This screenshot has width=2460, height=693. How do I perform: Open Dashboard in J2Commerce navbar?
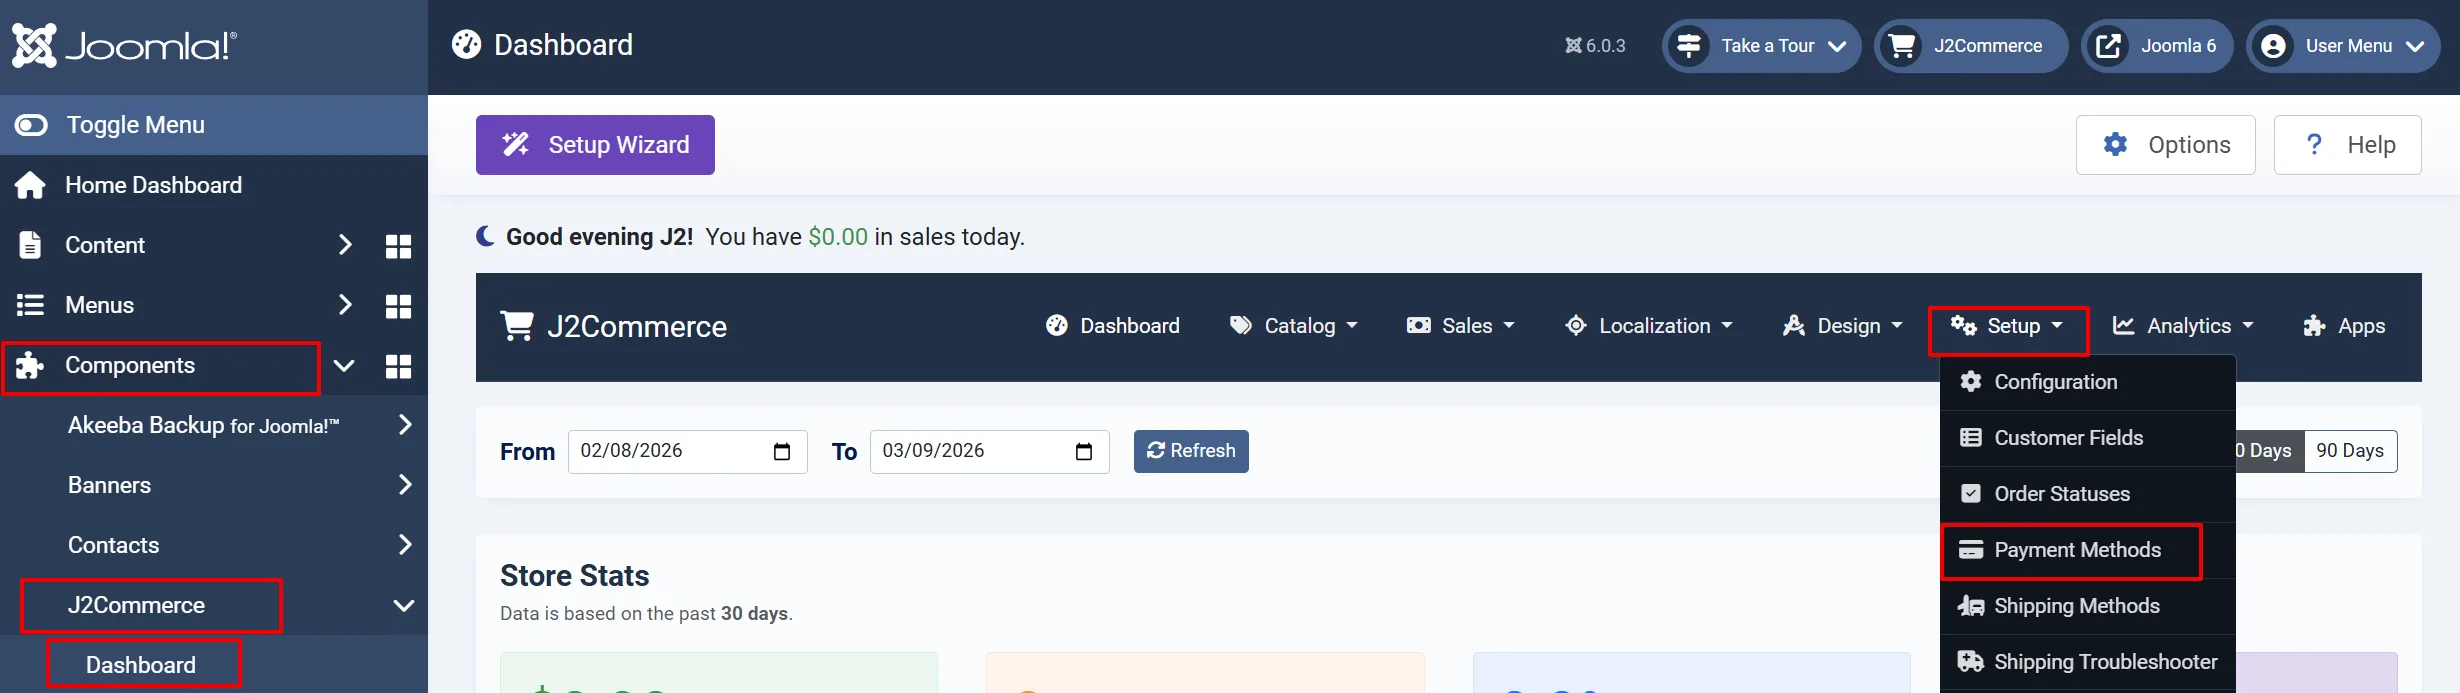[x=1112, y=326]
